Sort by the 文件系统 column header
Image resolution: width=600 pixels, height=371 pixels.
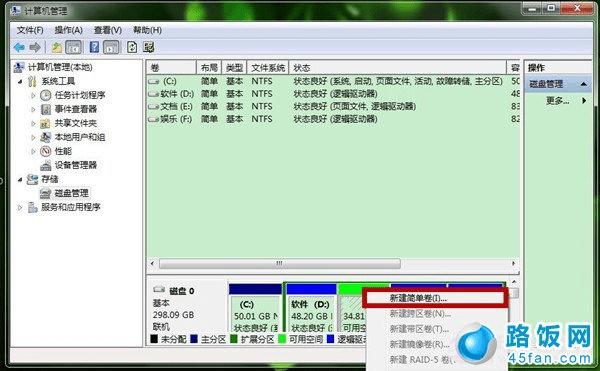268,68
